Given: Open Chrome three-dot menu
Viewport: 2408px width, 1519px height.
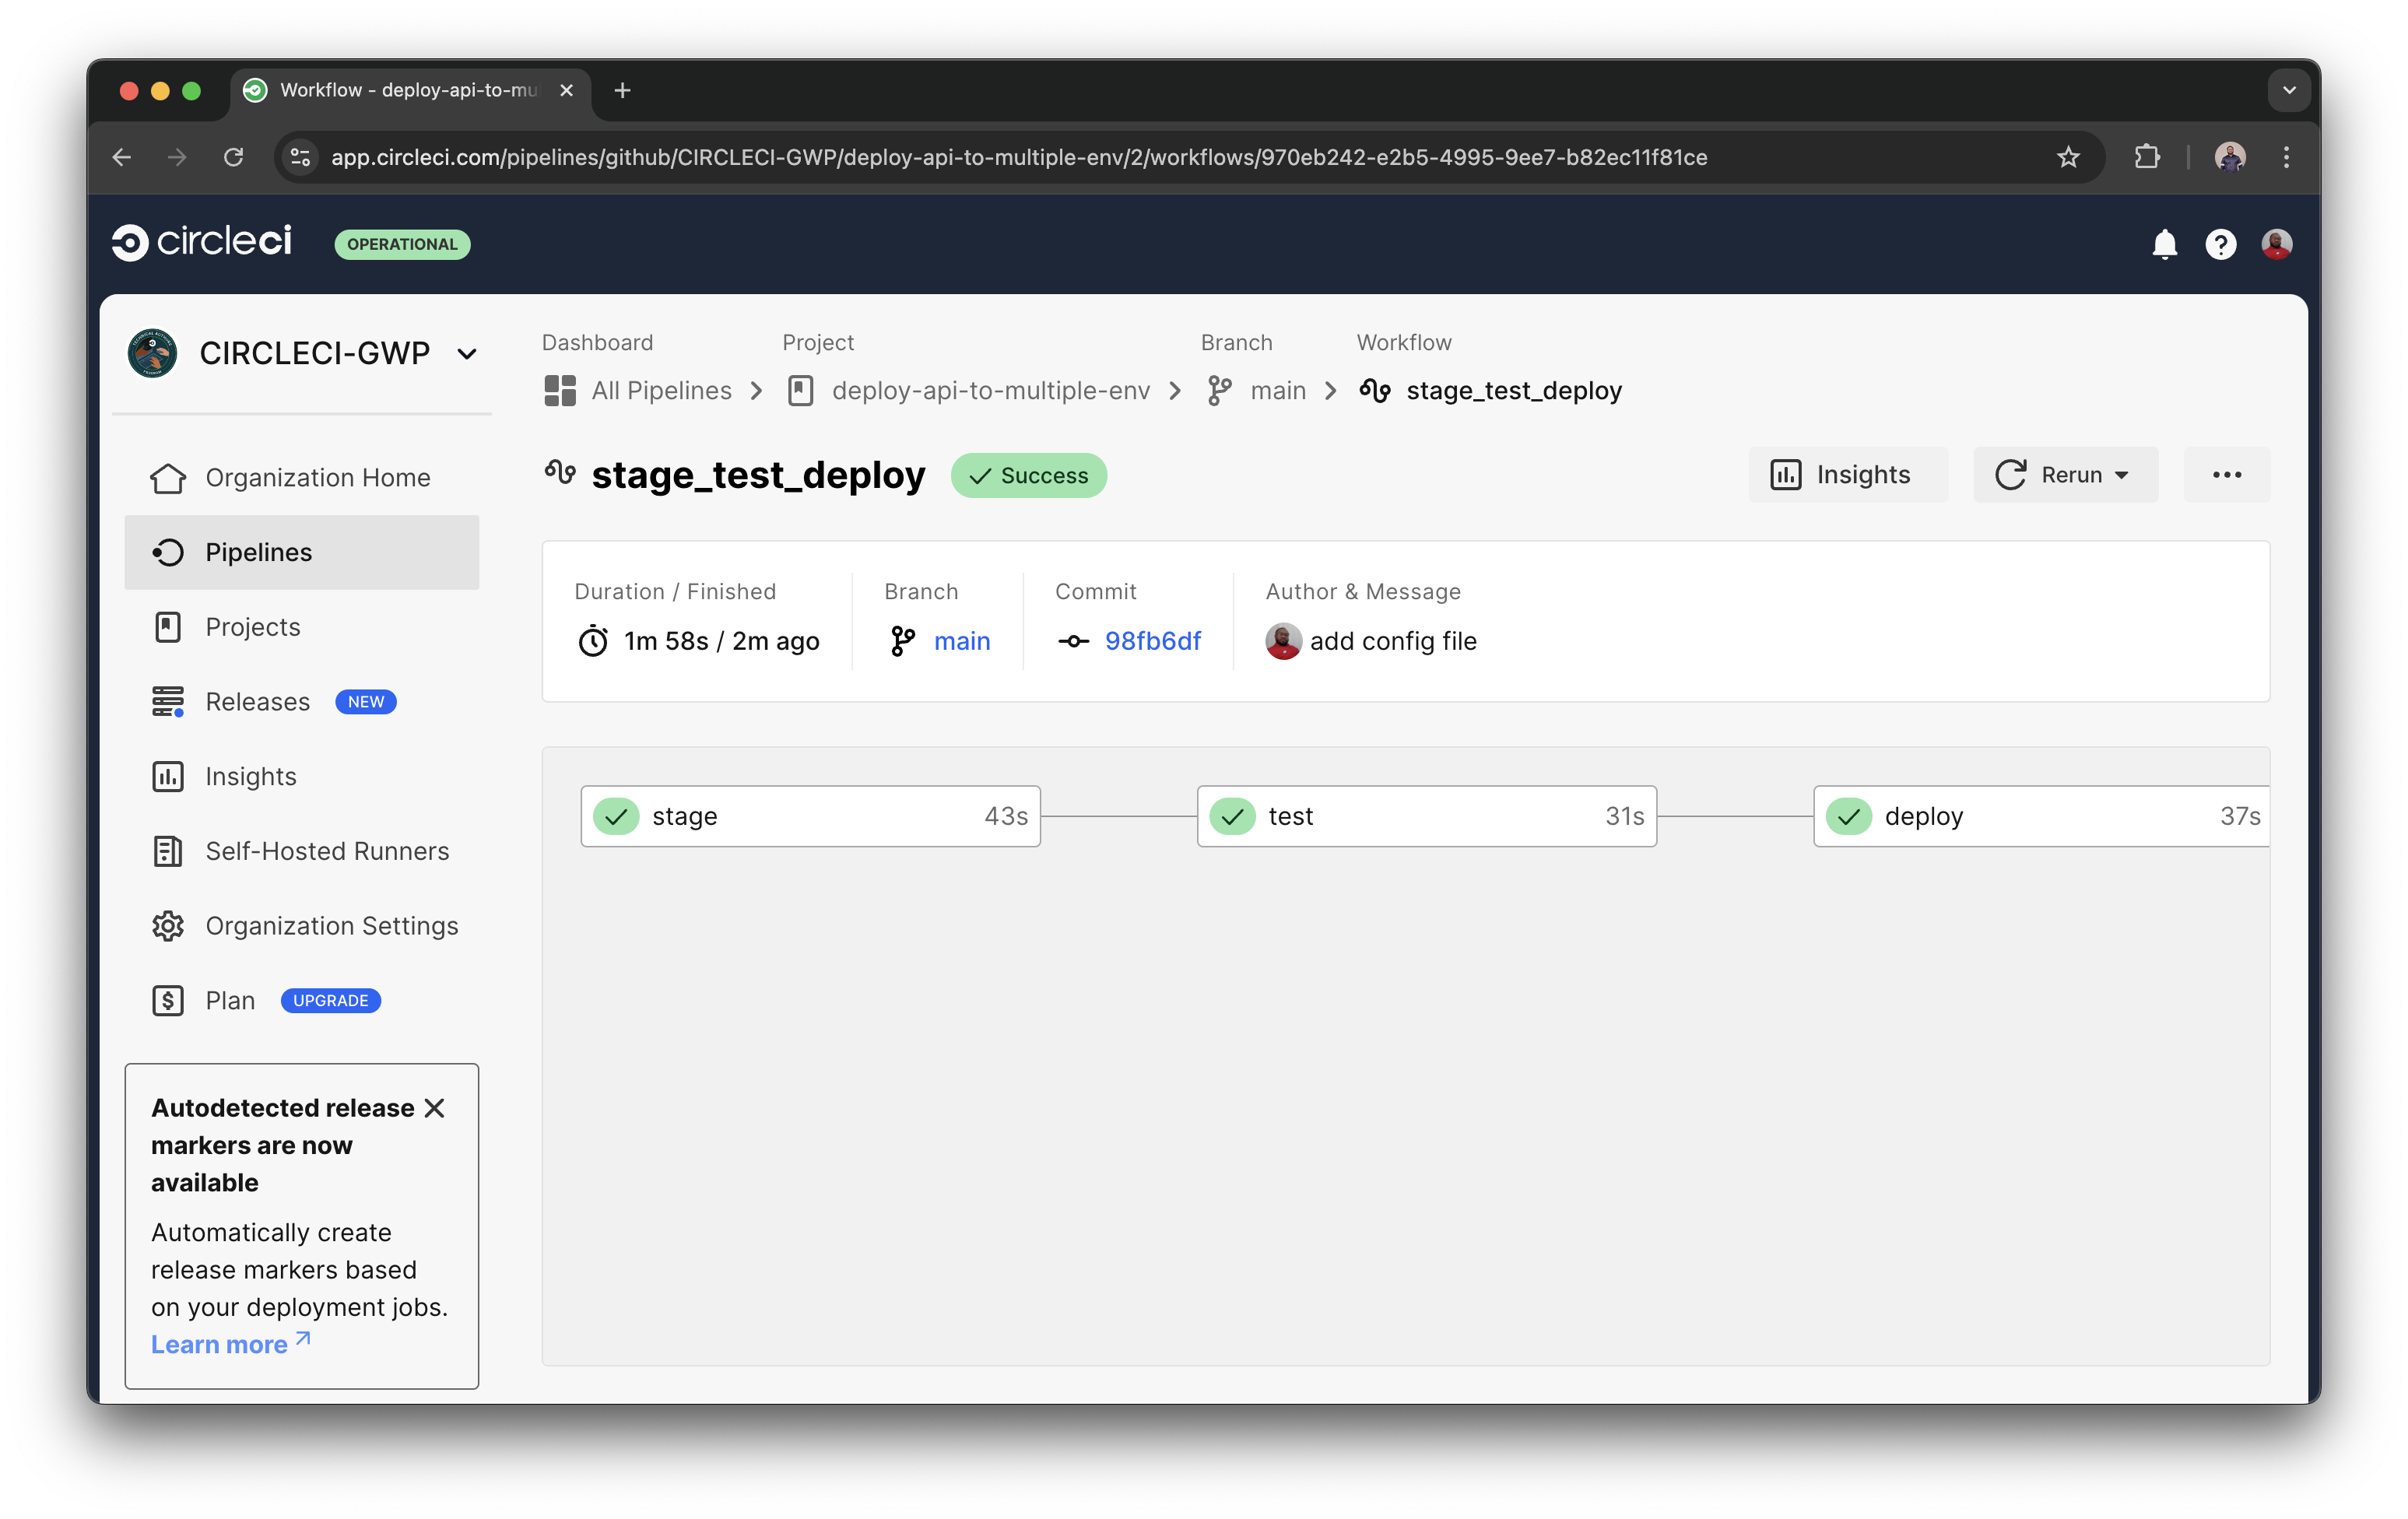Looking at the screenshot, I should (2286, 157).
